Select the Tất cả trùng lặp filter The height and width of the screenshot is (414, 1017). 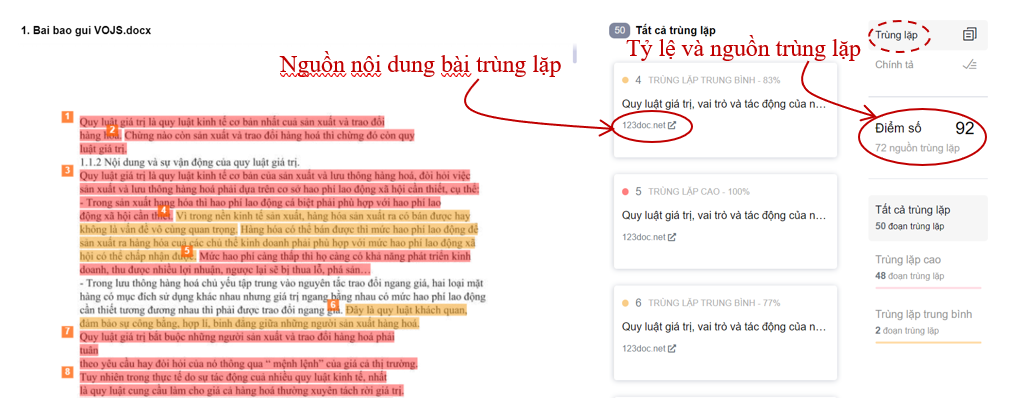coord(927,217)
